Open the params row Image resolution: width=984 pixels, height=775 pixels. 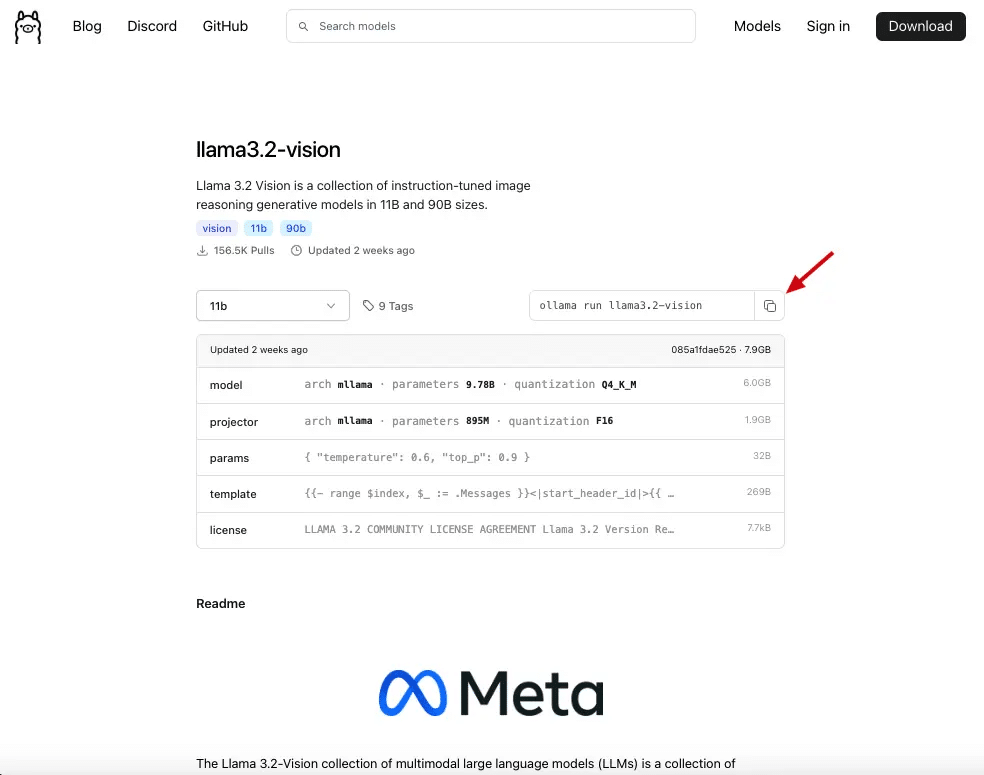coord(490,457)
